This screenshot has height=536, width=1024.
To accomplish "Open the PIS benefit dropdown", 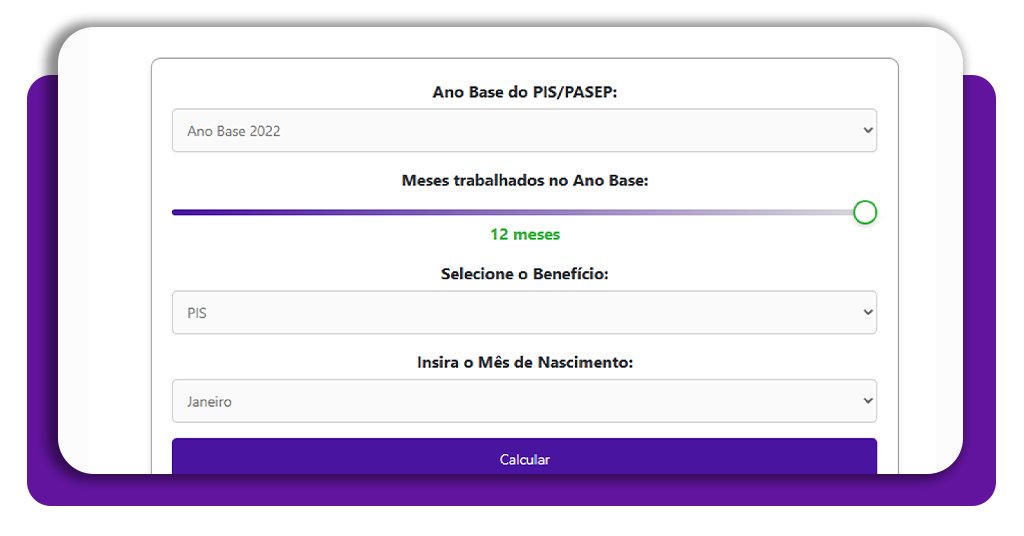I will (524, 313).
